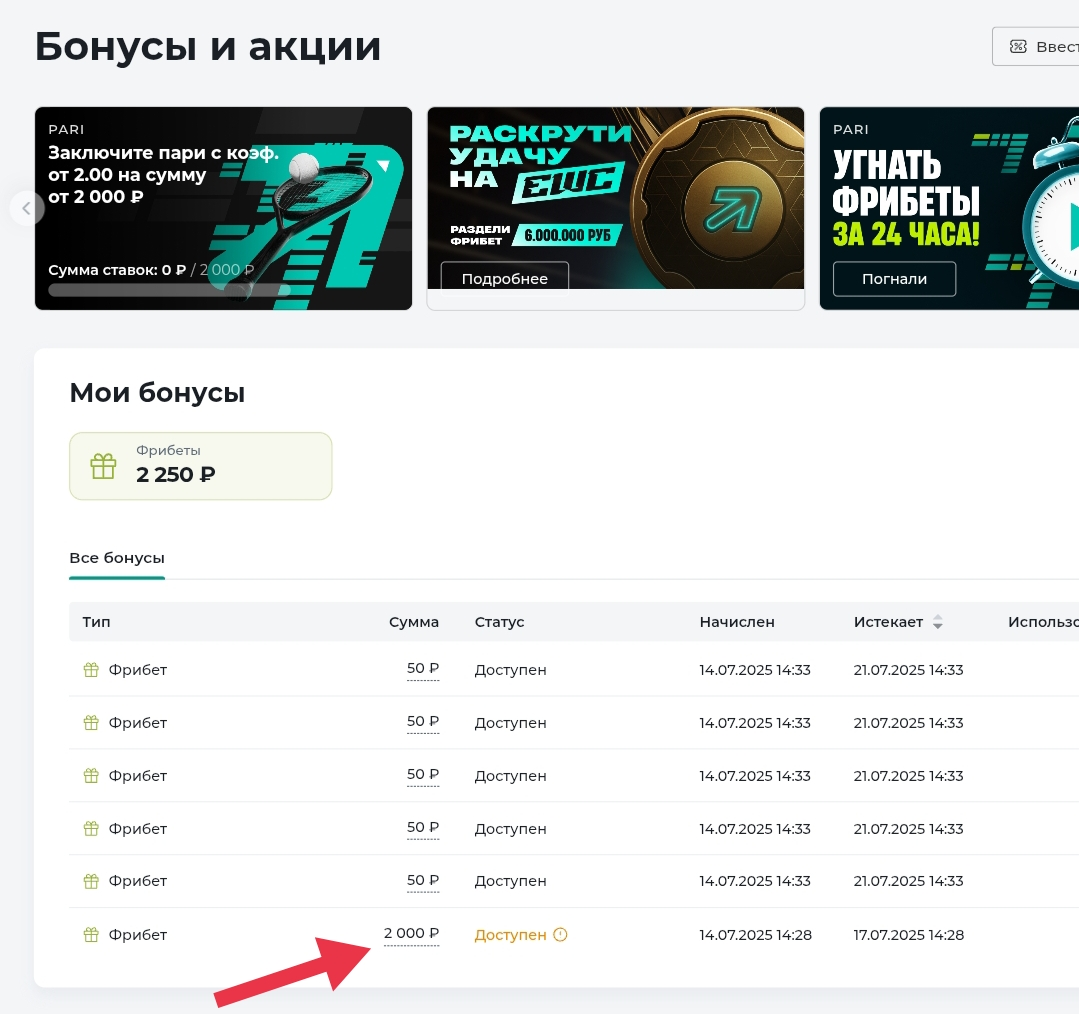Expand details of the 2 000 ₽ amount
The image size is (1079, 1014).
(x=411, y=934)
